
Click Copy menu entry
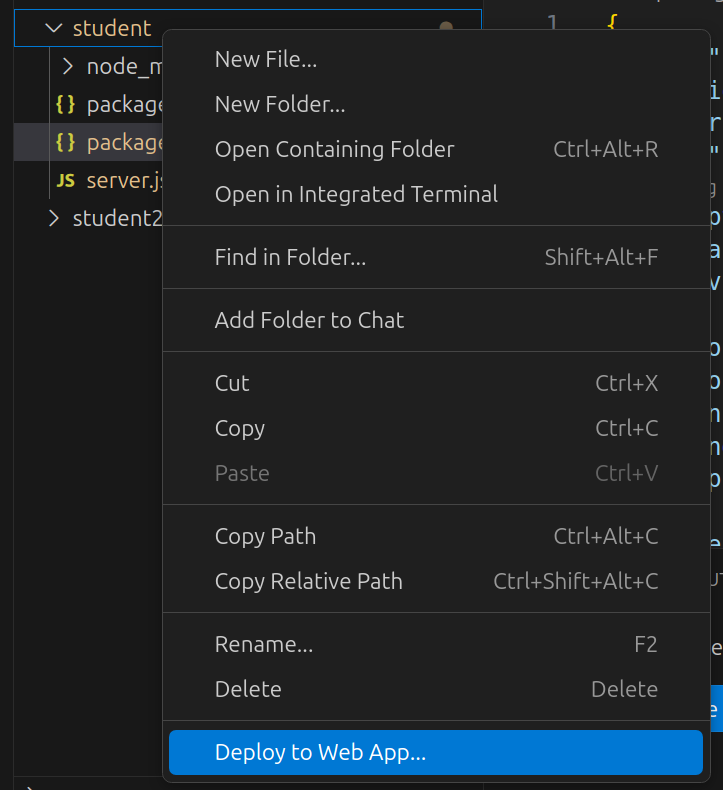(x=240, y=428)
